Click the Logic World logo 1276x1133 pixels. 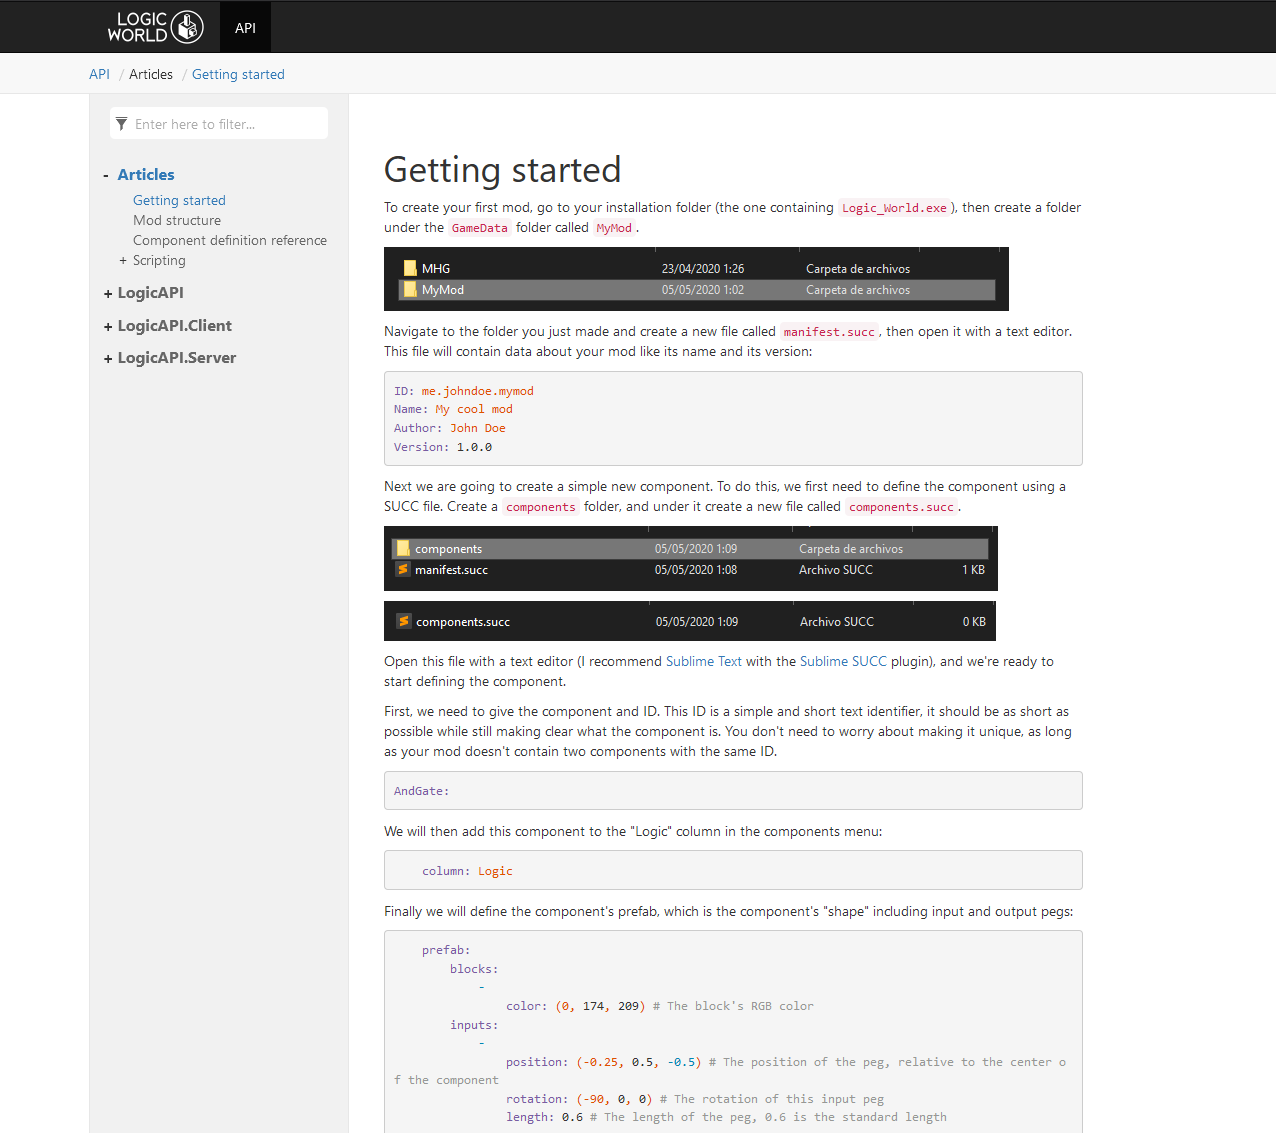[155, 27]
